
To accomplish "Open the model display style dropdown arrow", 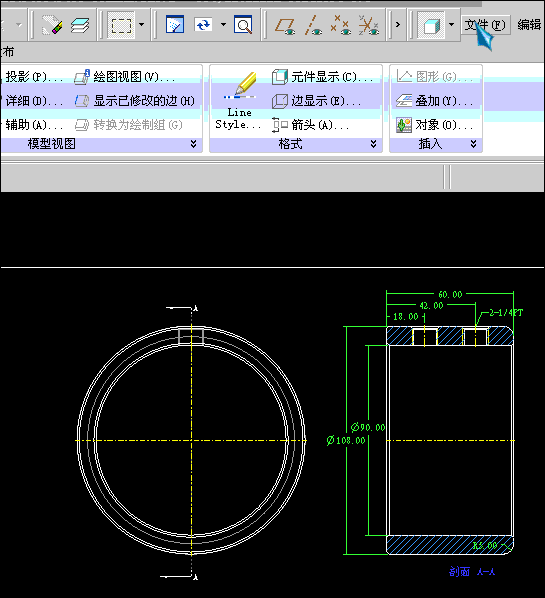I will [x=452, y=25].
